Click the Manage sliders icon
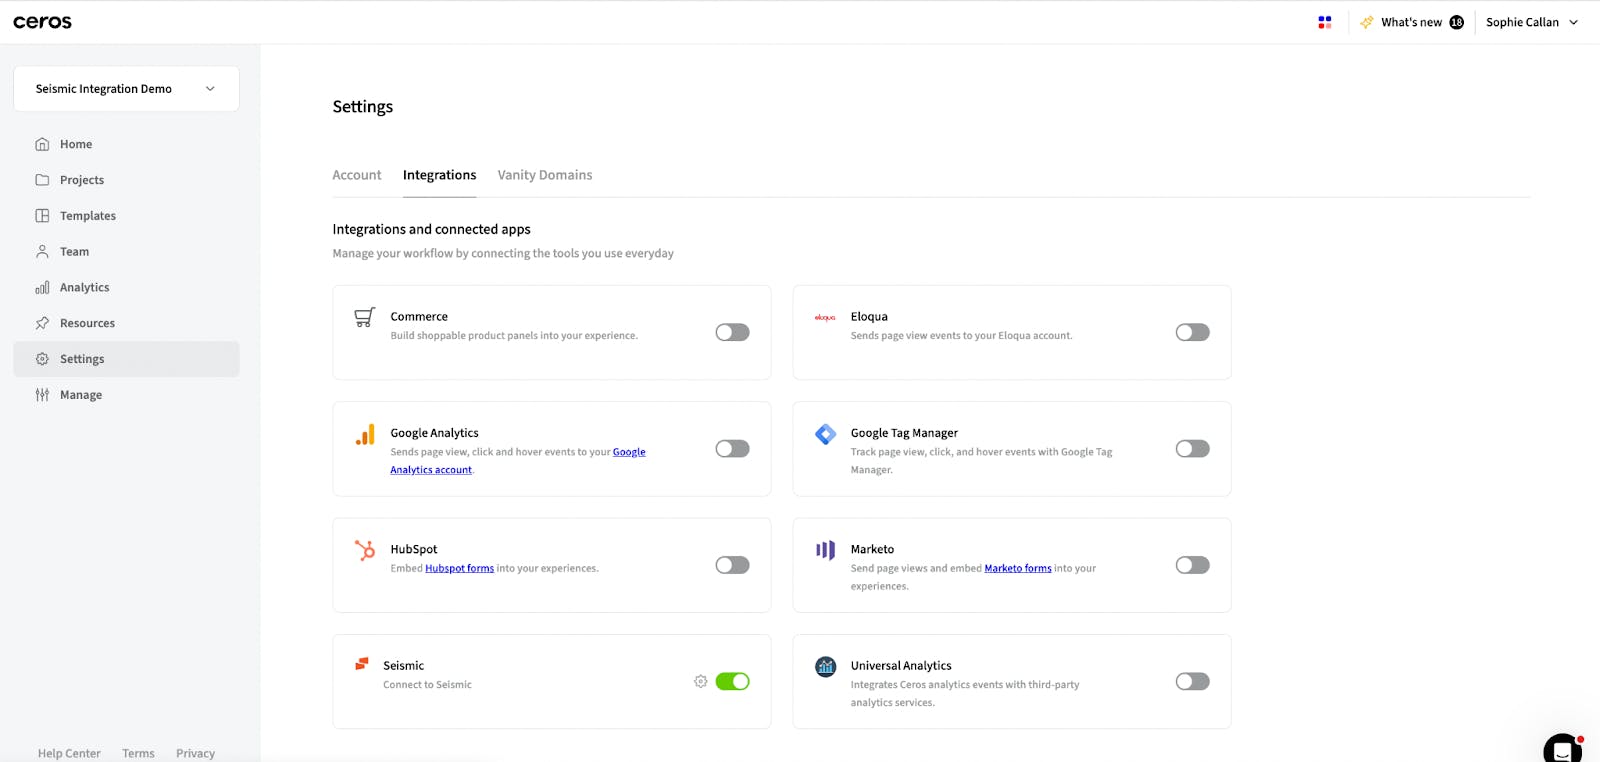The width and height of the screenshot is (1600, 762). [42, 395]
